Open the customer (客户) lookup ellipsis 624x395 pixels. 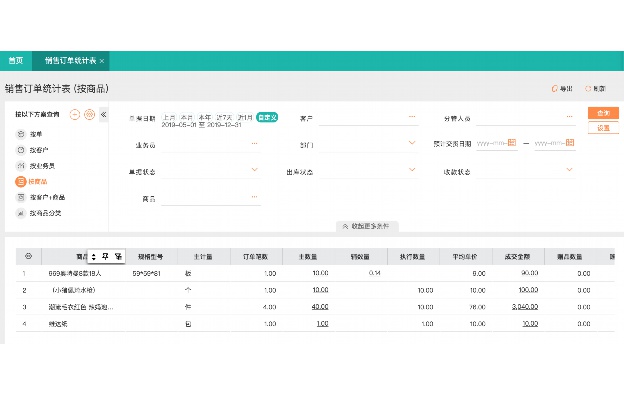pos(412,117)
